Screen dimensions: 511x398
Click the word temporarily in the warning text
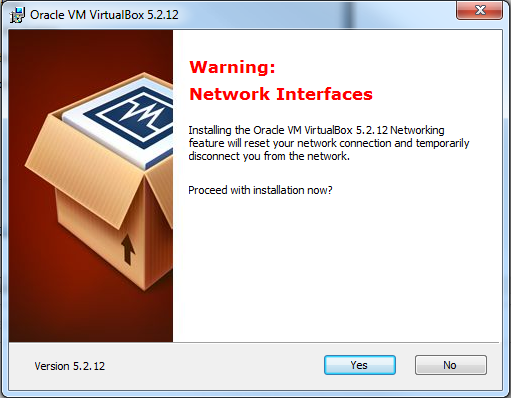(442, 143)
